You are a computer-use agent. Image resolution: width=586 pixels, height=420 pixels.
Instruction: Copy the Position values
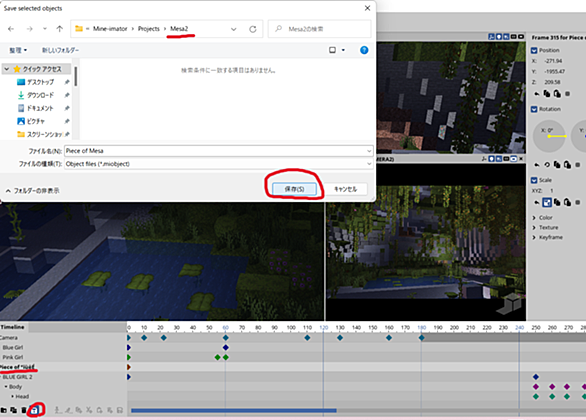[547, 94]
